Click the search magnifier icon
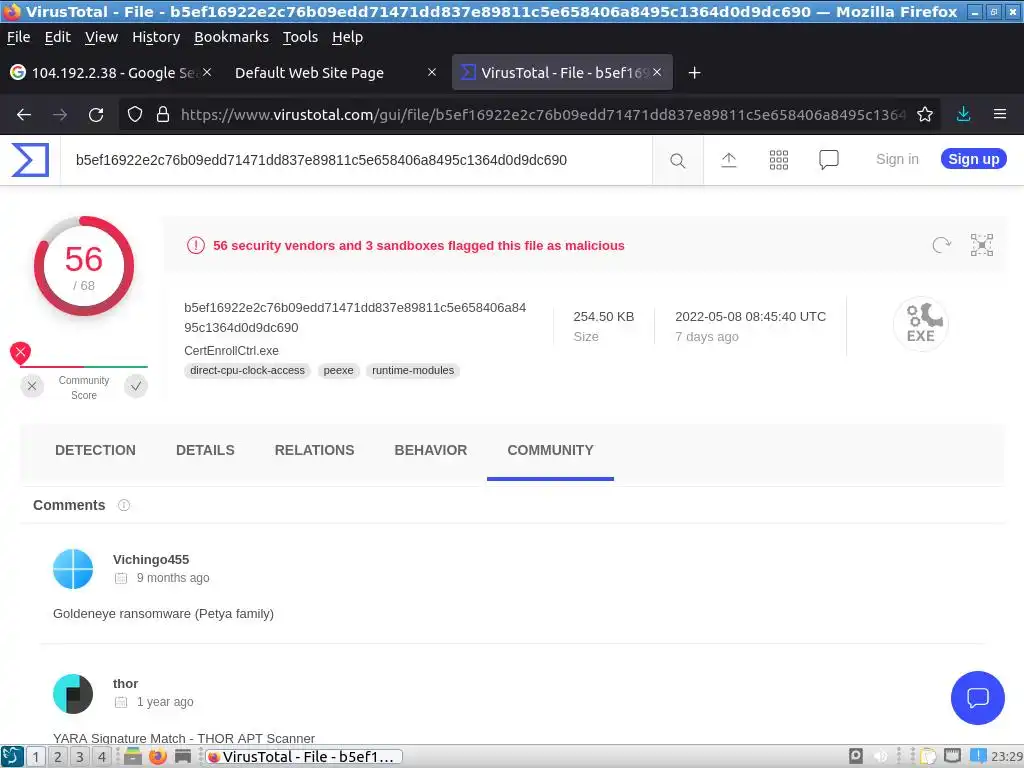This screenshot has width=1024, height=768. [677, 161]
